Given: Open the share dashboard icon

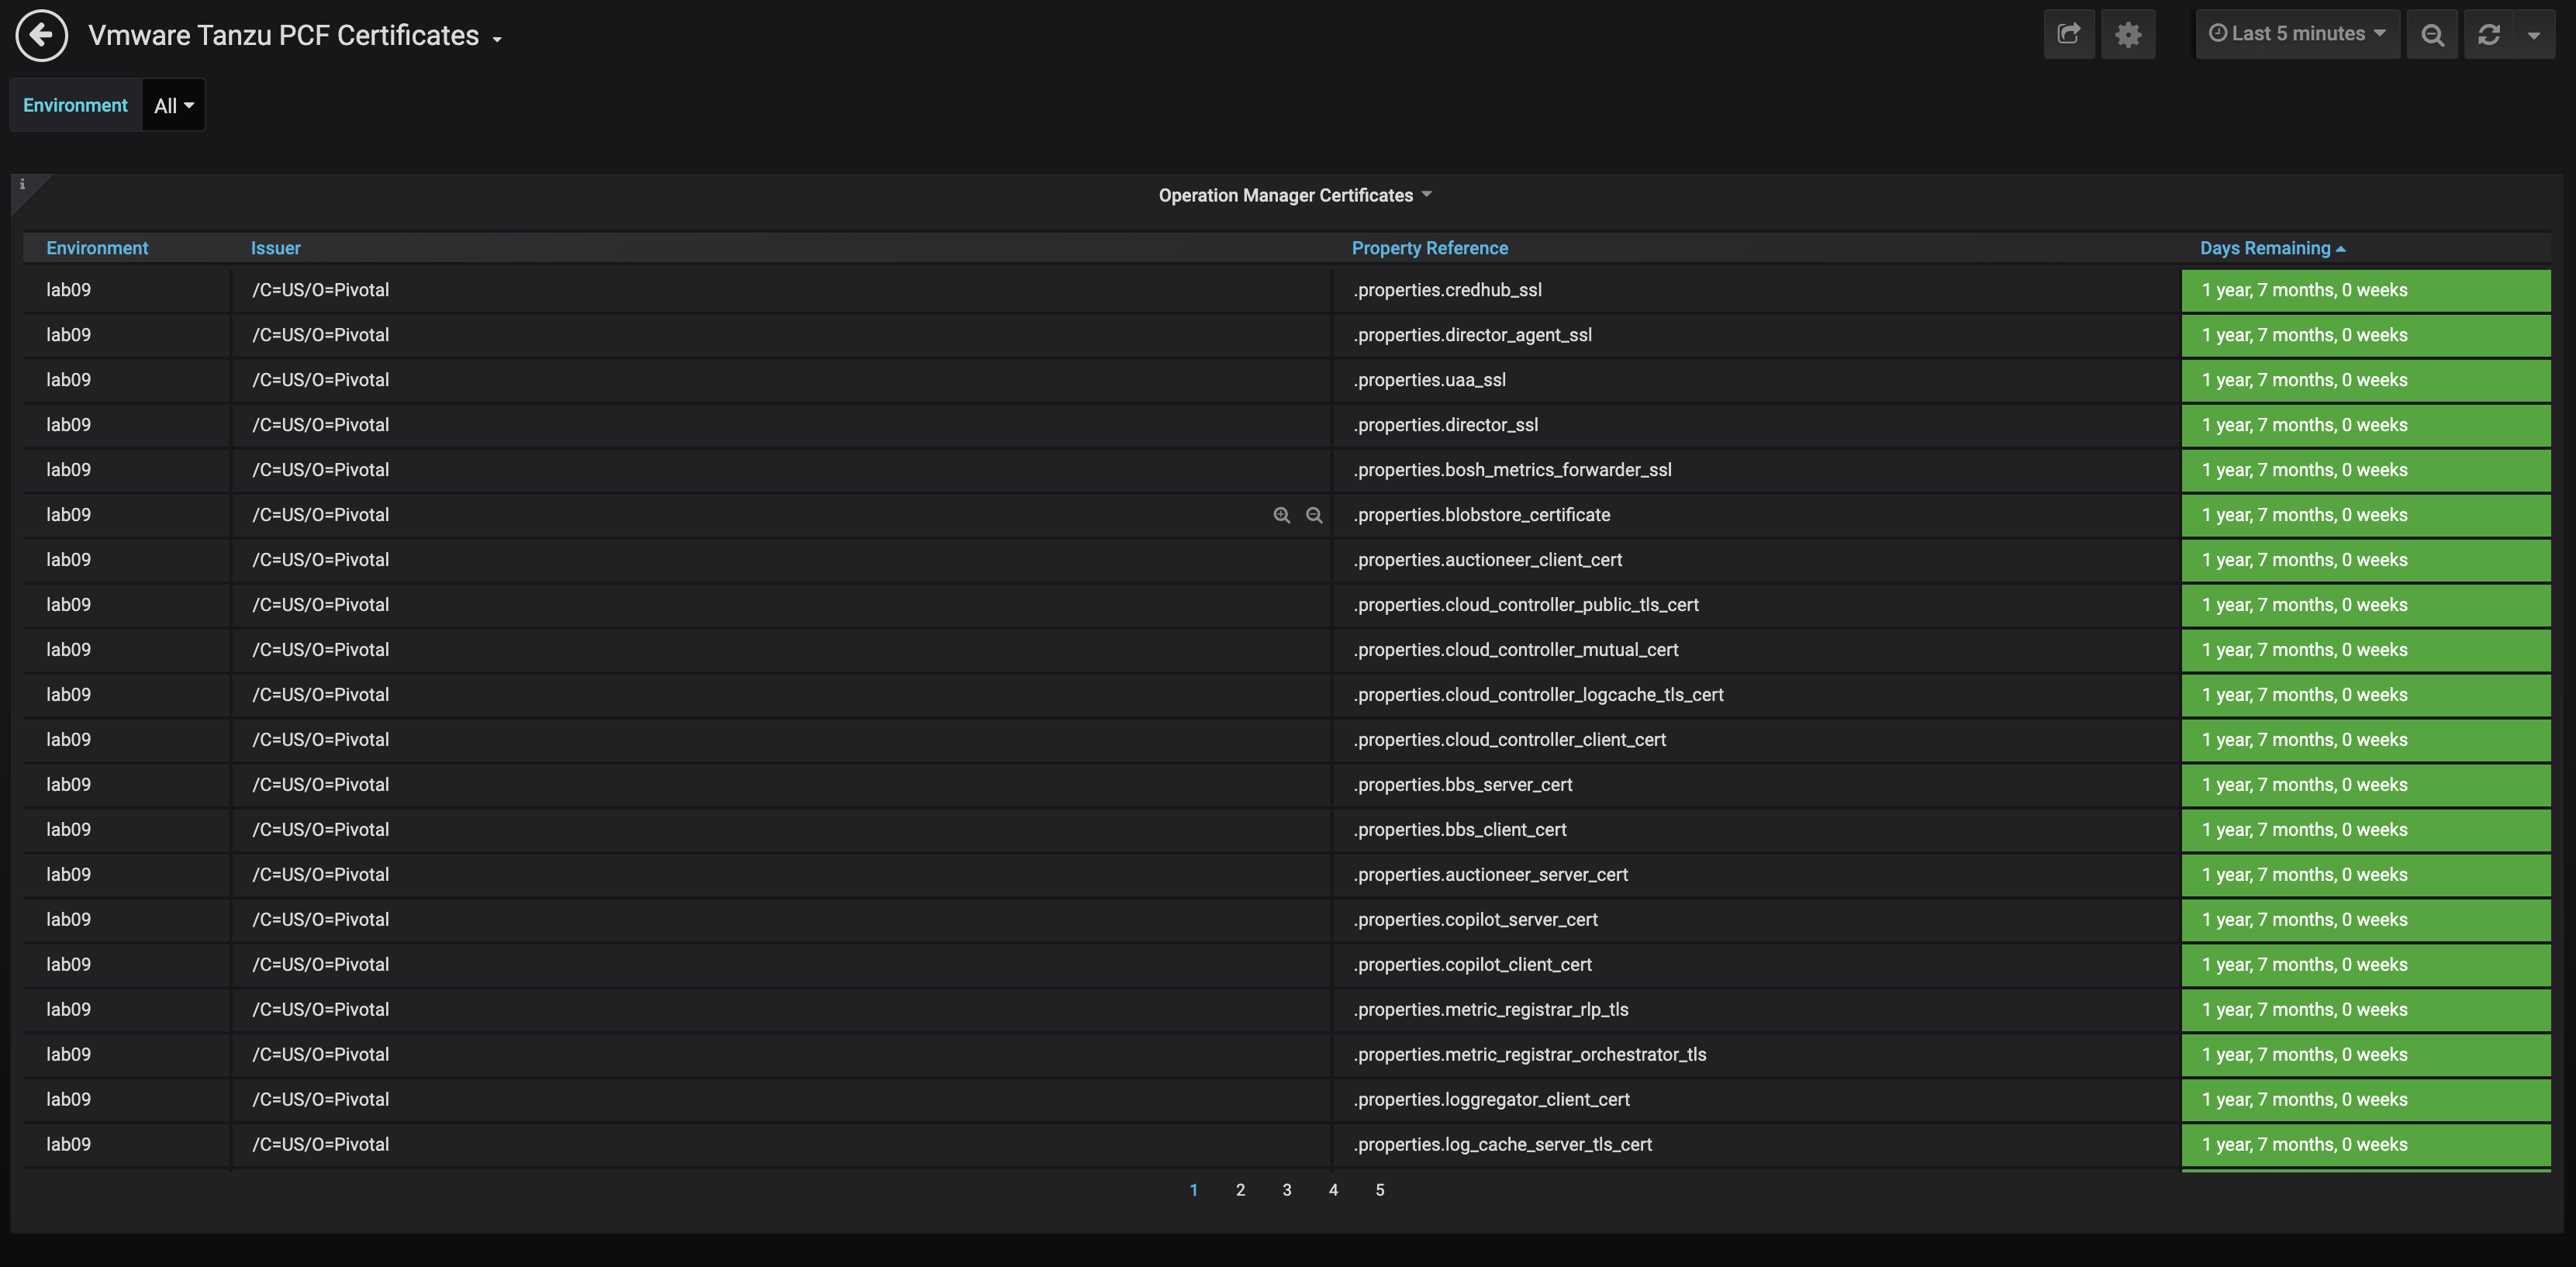Looking at the screenshot, I should pyautogui.click(x=2069, y=35).
